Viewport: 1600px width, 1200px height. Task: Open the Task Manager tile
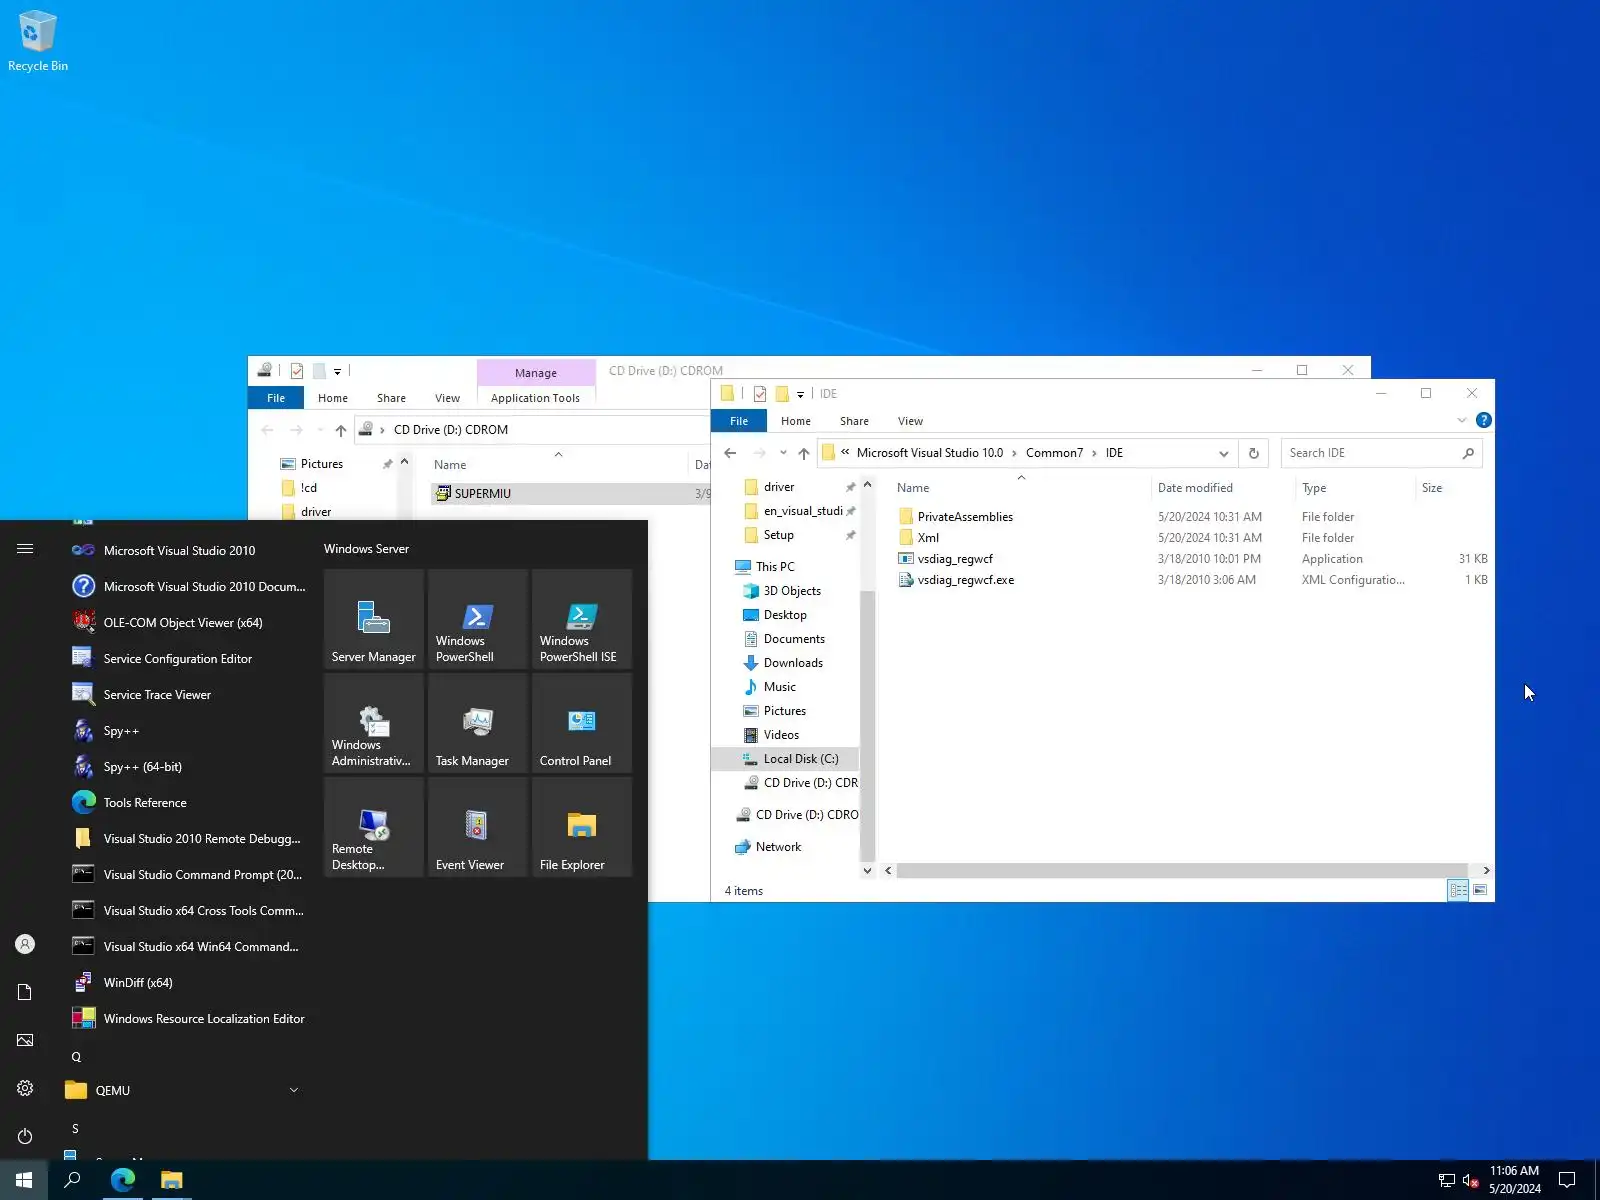pos(478,723)
